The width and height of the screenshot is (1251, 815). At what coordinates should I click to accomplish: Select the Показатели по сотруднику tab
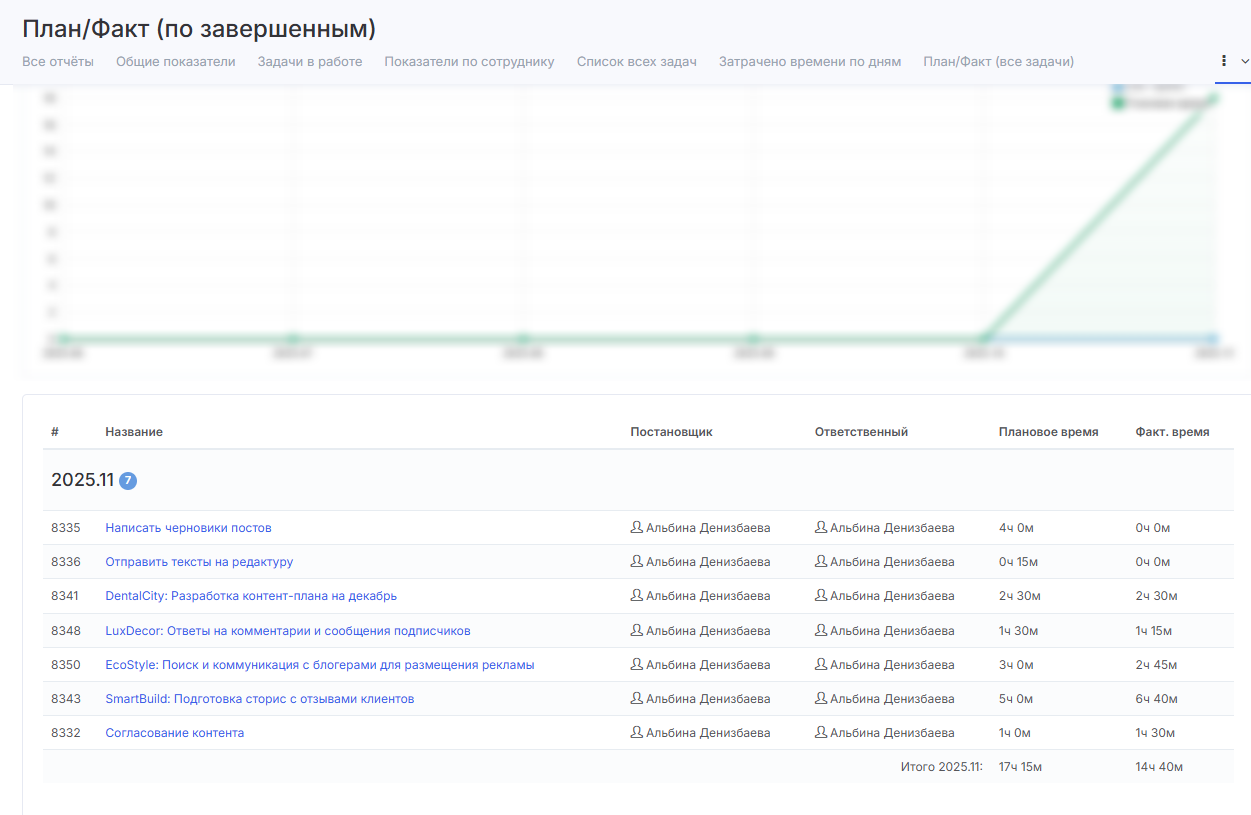click(469, 62)
